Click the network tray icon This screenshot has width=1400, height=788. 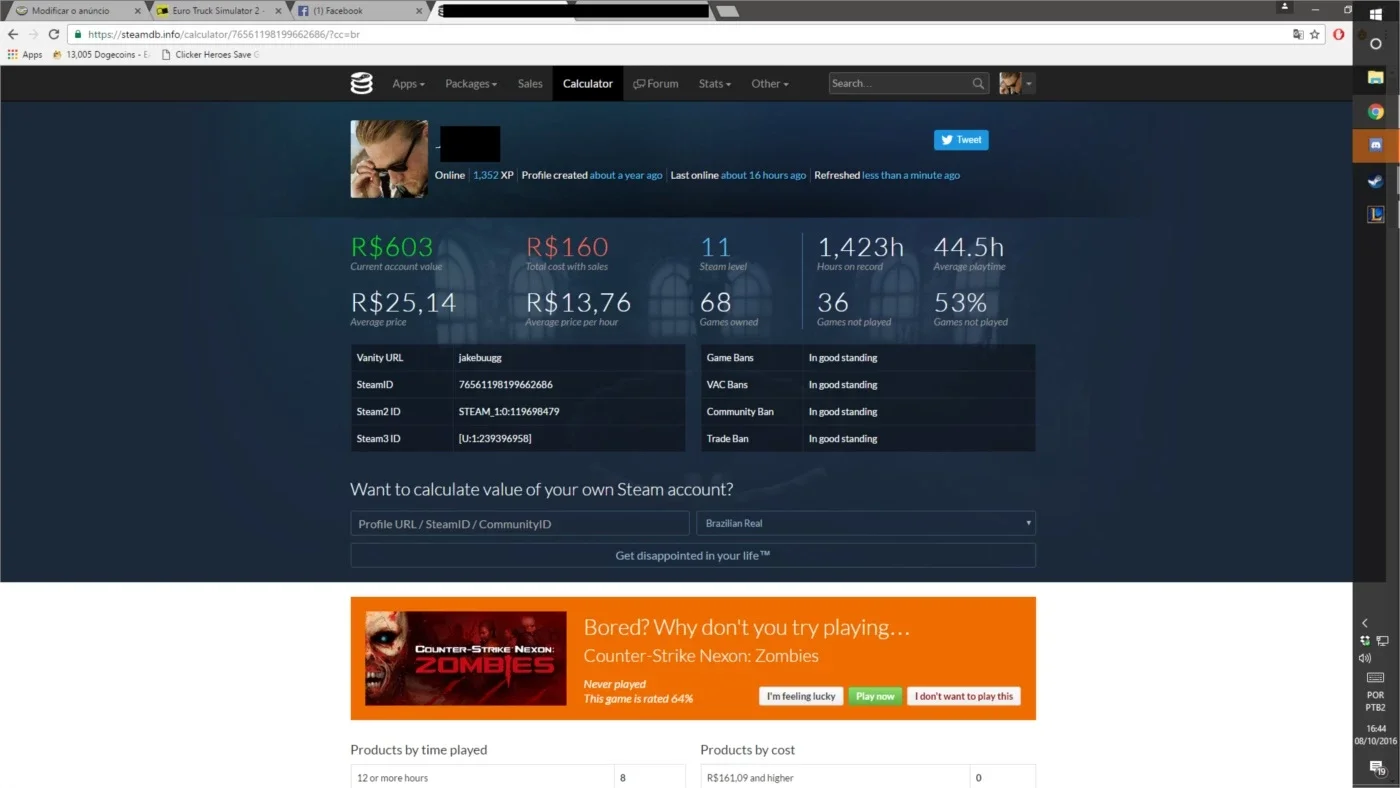1383,640
